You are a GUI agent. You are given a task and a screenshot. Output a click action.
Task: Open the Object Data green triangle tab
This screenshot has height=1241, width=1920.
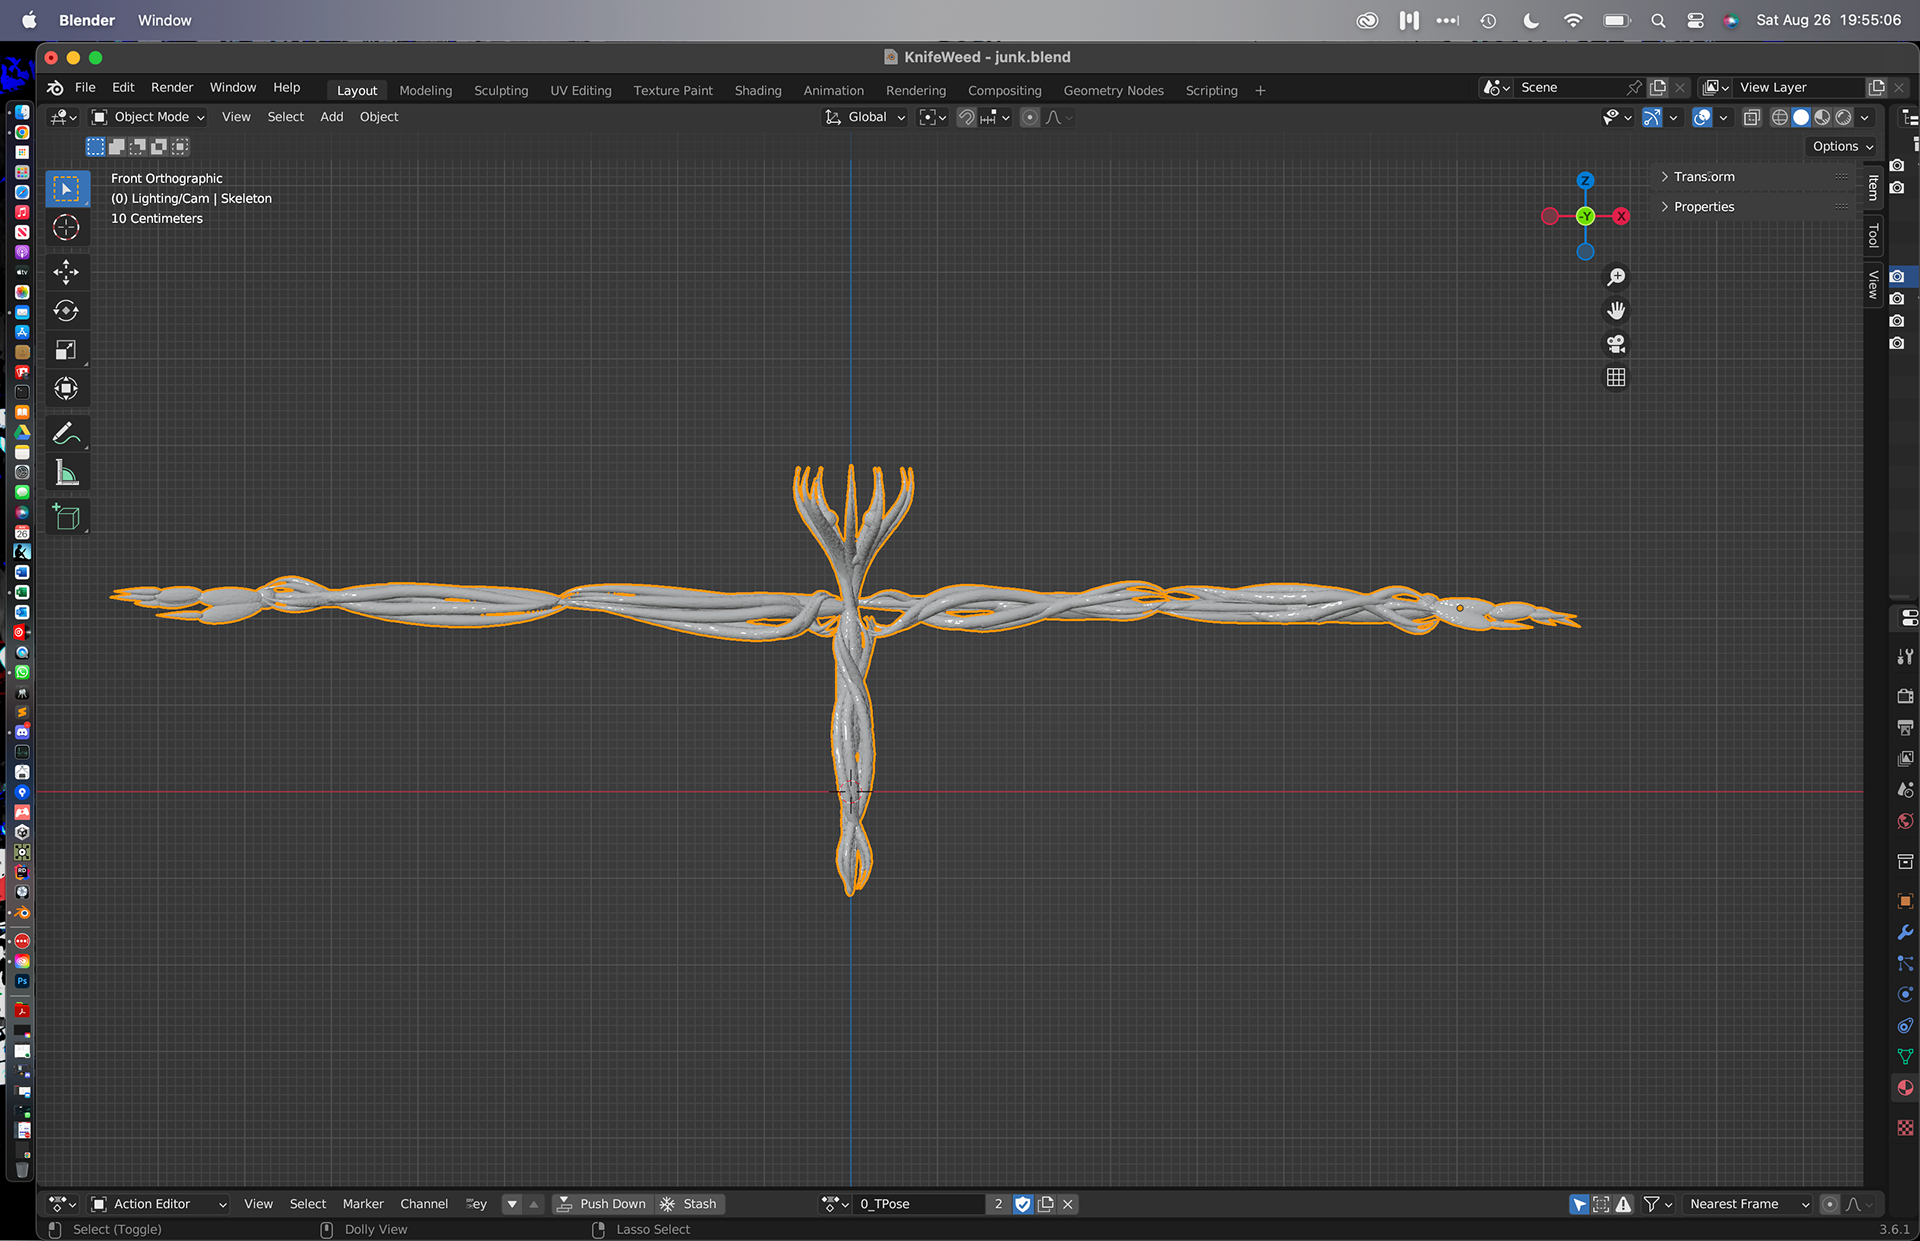click(1905, 1057)
